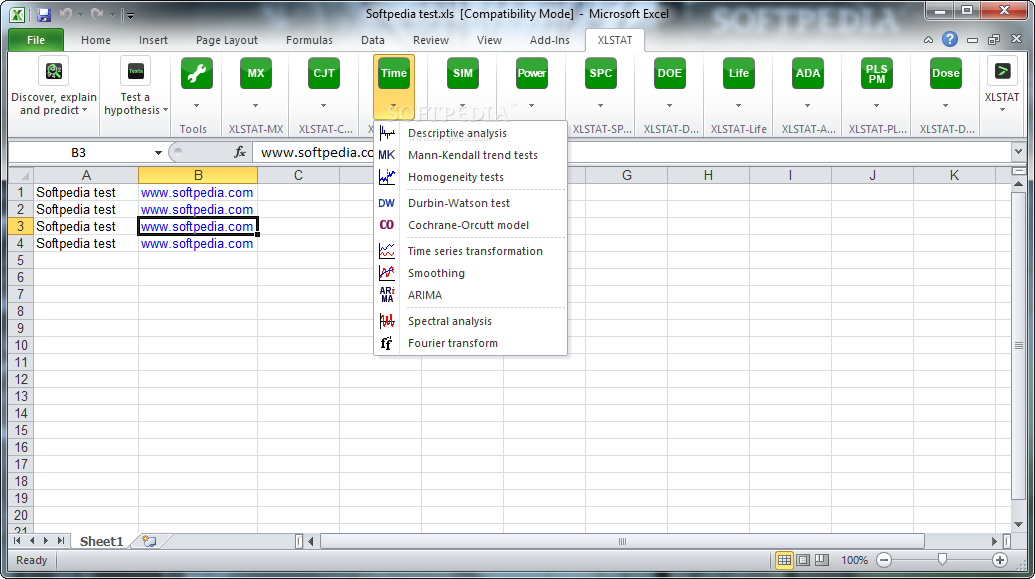Expand the Discover, explain and predict dropdown arrow

[84, 110]
